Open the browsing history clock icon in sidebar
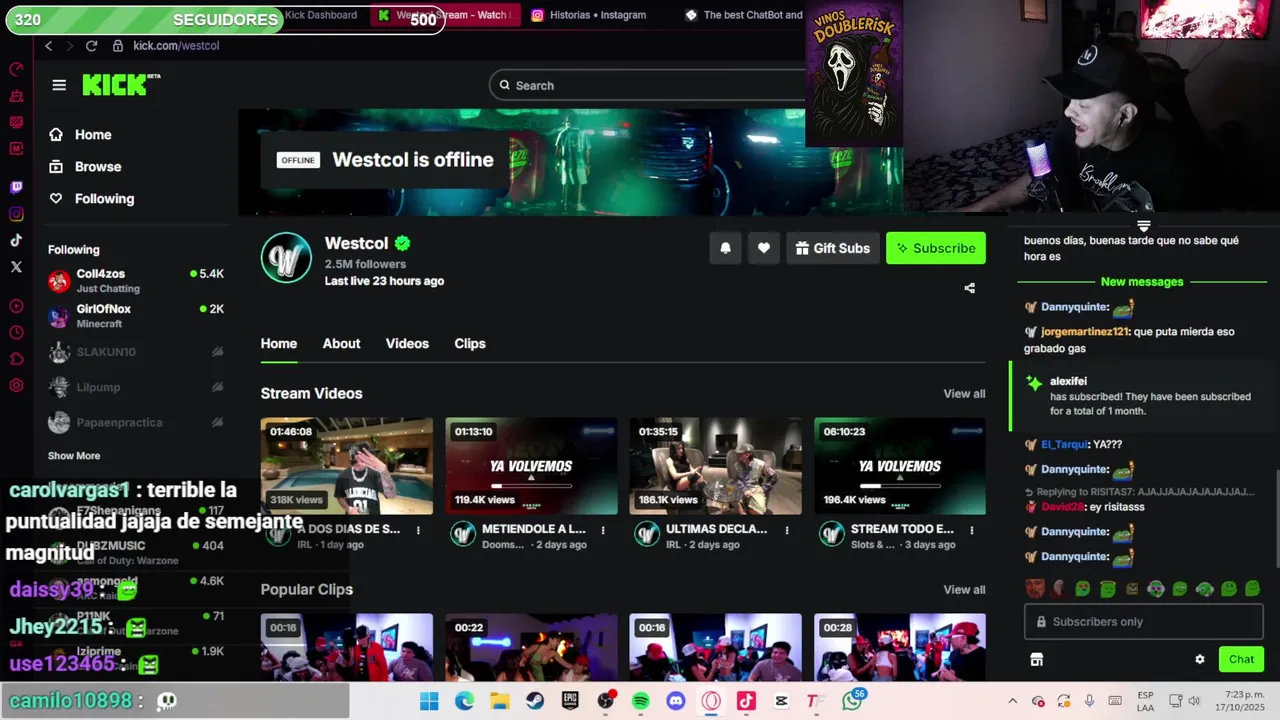The width and height of the screenshot is (1280, 720). [x=16, y=332]
